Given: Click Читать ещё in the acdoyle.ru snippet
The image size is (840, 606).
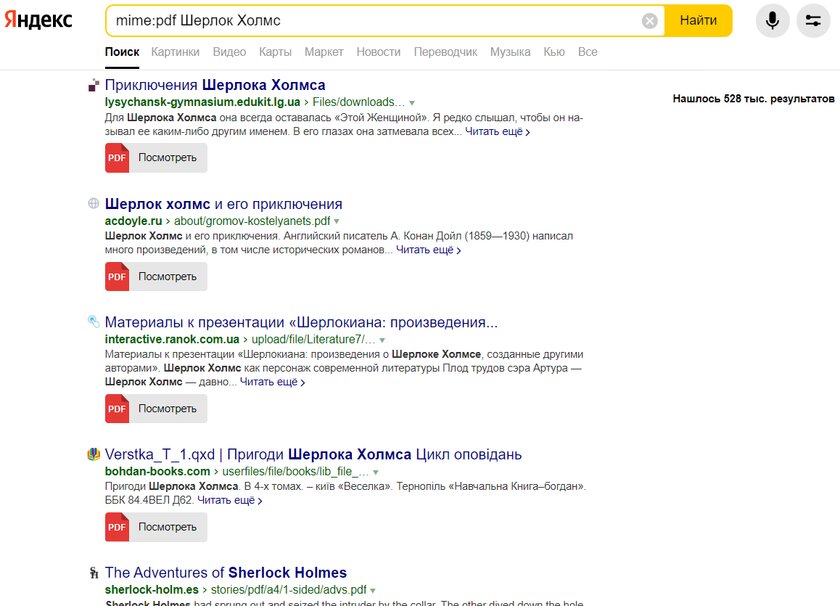Looking at the screenshot, I should [428, 250].
